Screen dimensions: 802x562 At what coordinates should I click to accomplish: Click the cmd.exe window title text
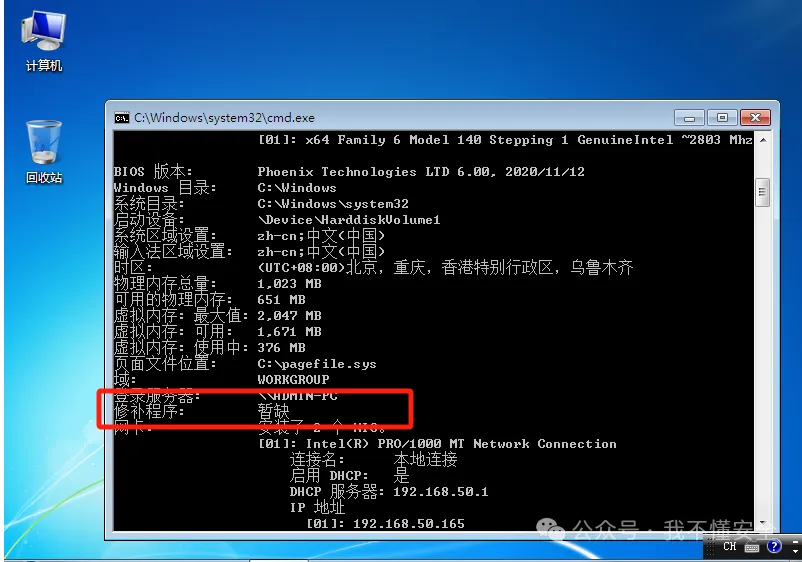click(224, 118)
